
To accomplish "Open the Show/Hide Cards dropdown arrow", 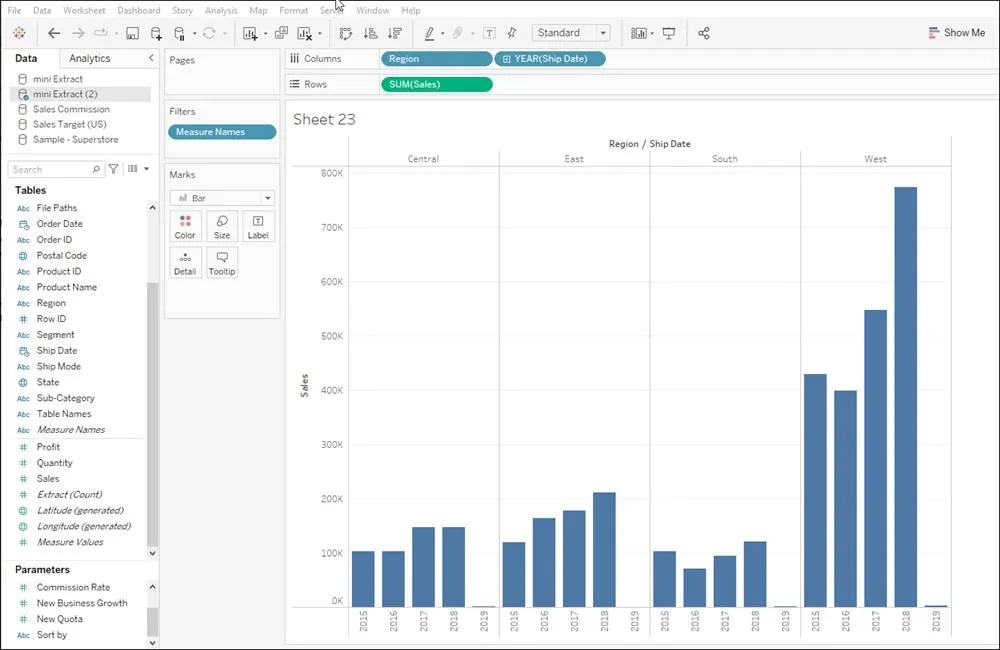I will click(652, 33).
